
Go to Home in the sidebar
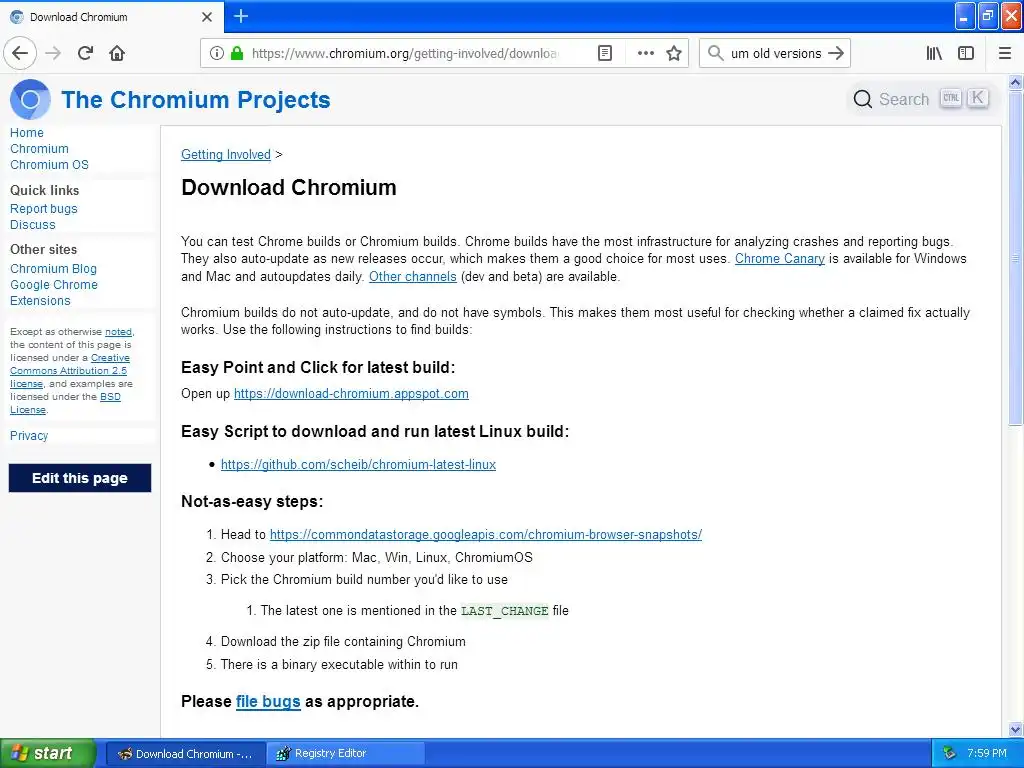point(27,133)
